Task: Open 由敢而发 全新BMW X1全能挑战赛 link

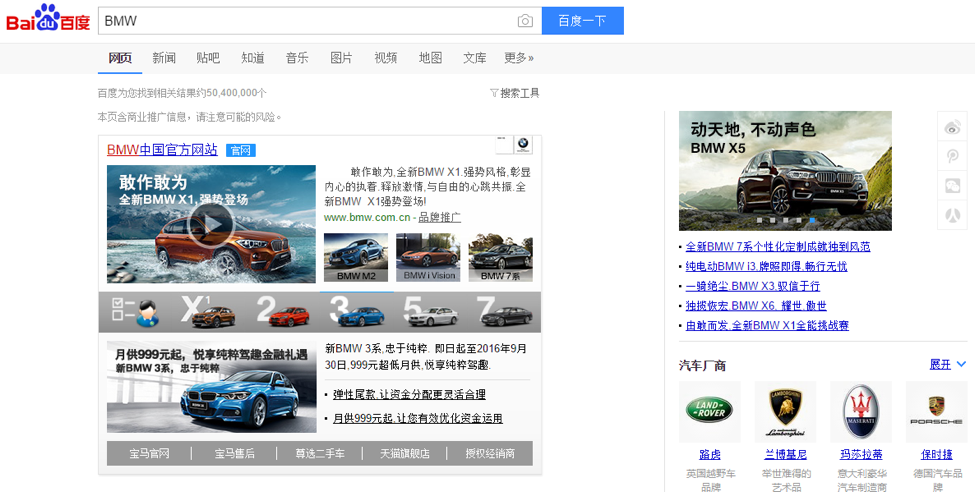Action: [767, 325]
